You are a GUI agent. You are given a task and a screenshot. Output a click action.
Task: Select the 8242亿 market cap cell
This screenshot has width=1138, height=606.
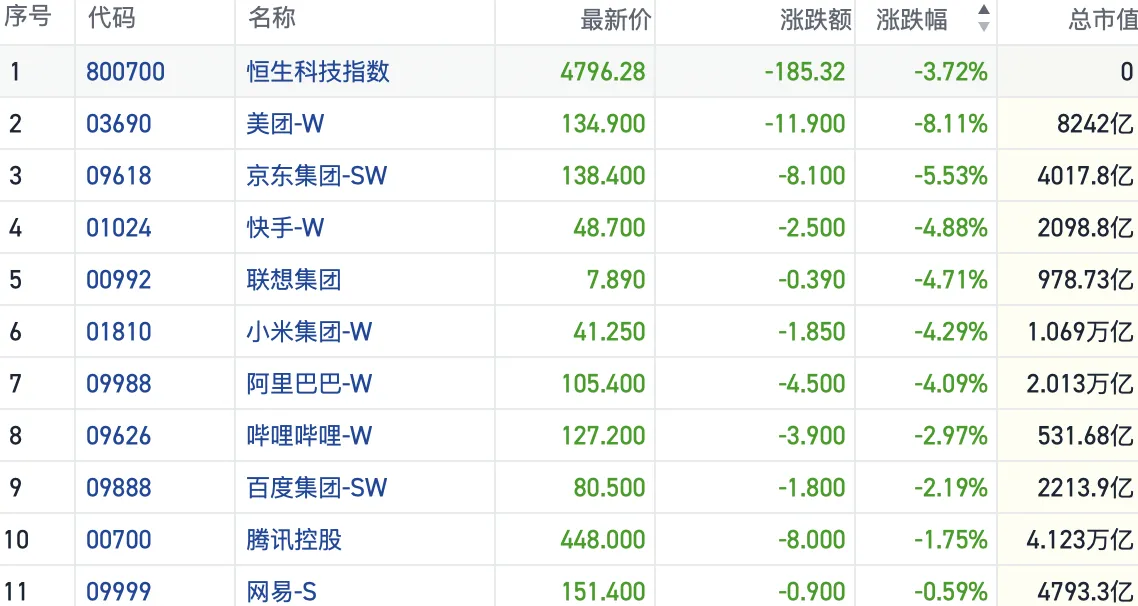(1095, 124)
